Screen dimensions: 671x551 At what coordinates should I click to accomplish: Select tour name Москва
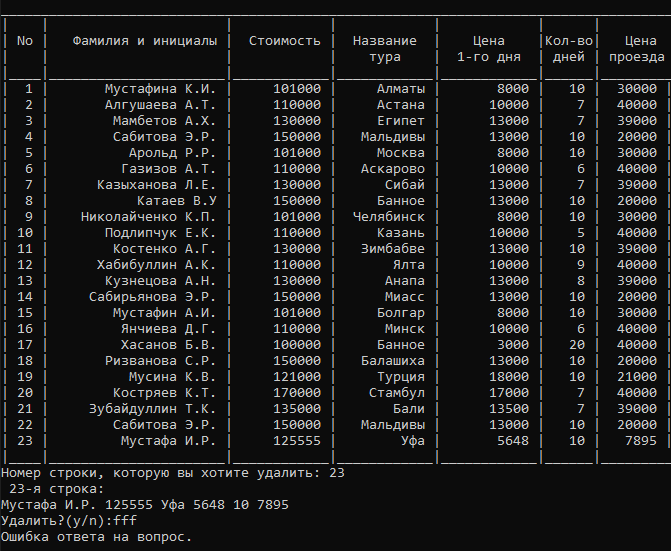pos(401,153)
